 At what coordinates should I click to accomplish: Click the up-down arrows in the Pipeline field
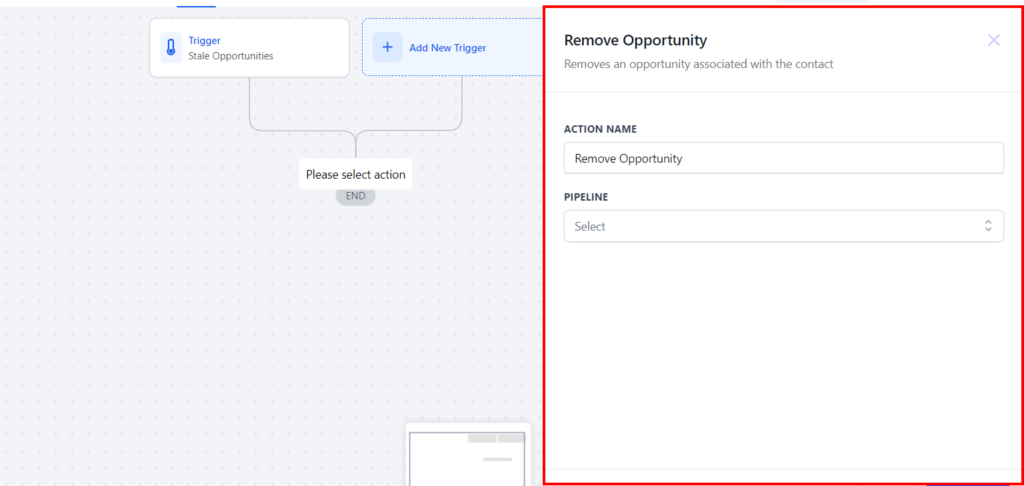point(987,226)
